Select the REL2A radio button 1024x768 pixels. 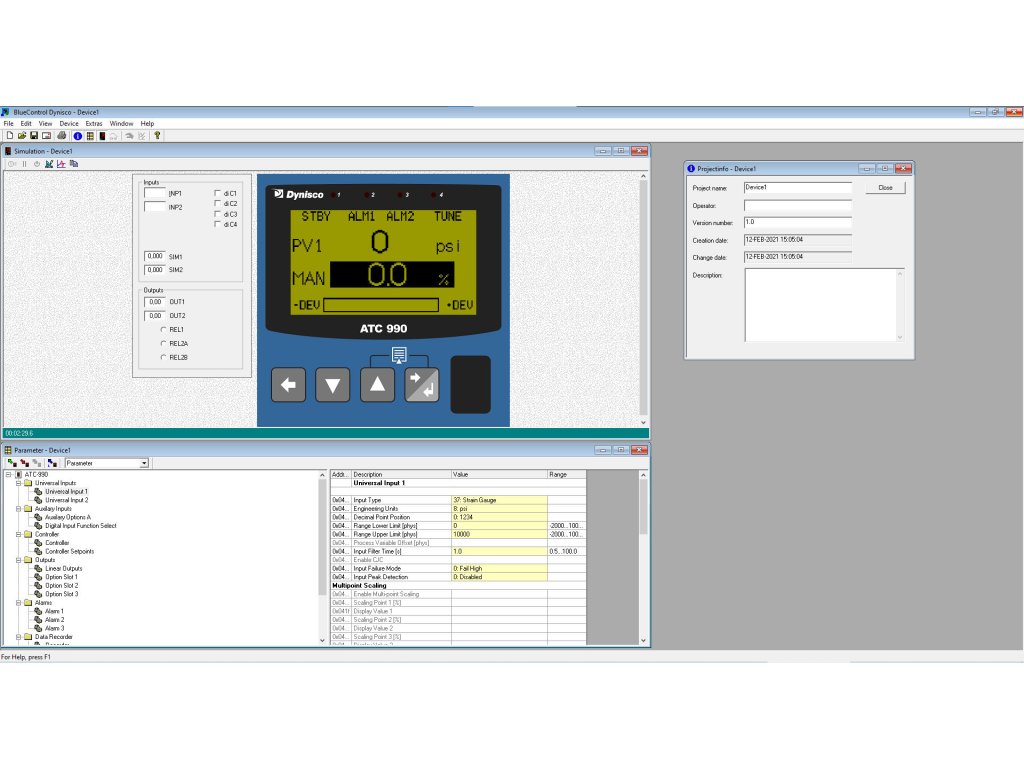pyautogui.click(x=163, y=344)
